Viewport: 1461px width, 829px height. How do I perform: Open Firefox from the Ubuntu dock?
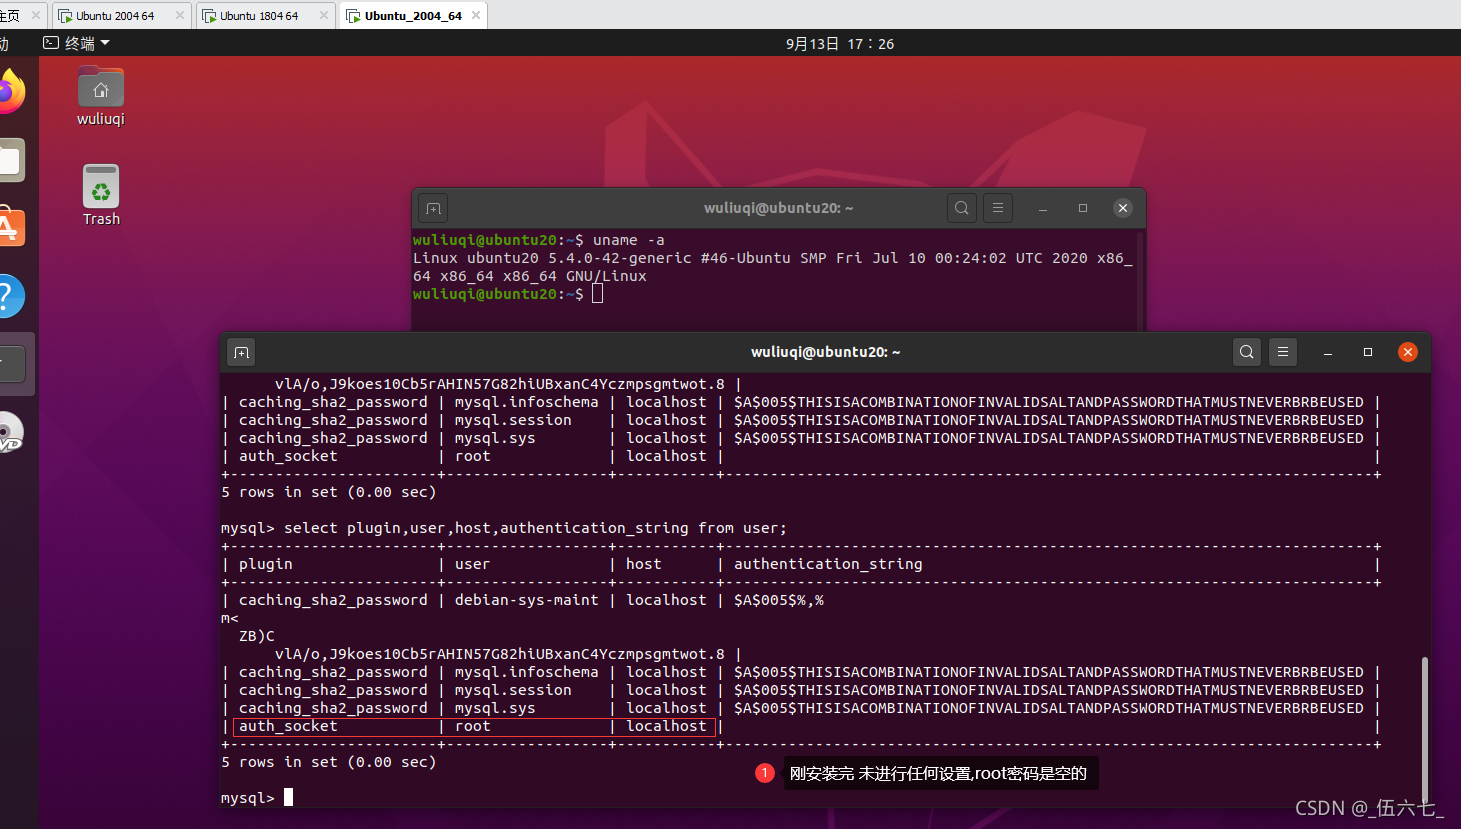tap(10, 92)
